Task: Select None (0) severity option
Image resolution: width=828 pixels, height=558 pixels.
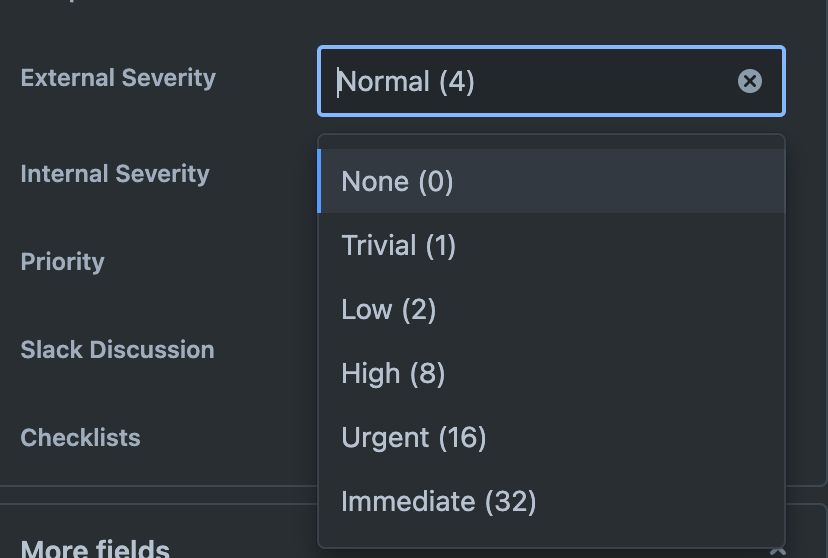Action: (x=397, y=182)
